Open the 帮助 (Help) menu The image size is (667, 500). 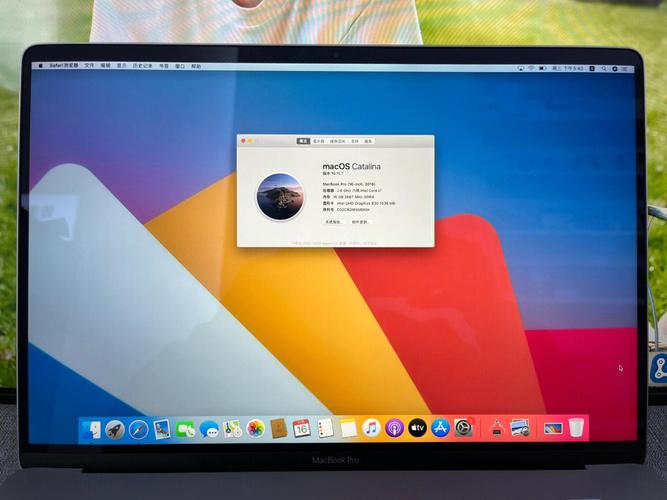point(196,66)
